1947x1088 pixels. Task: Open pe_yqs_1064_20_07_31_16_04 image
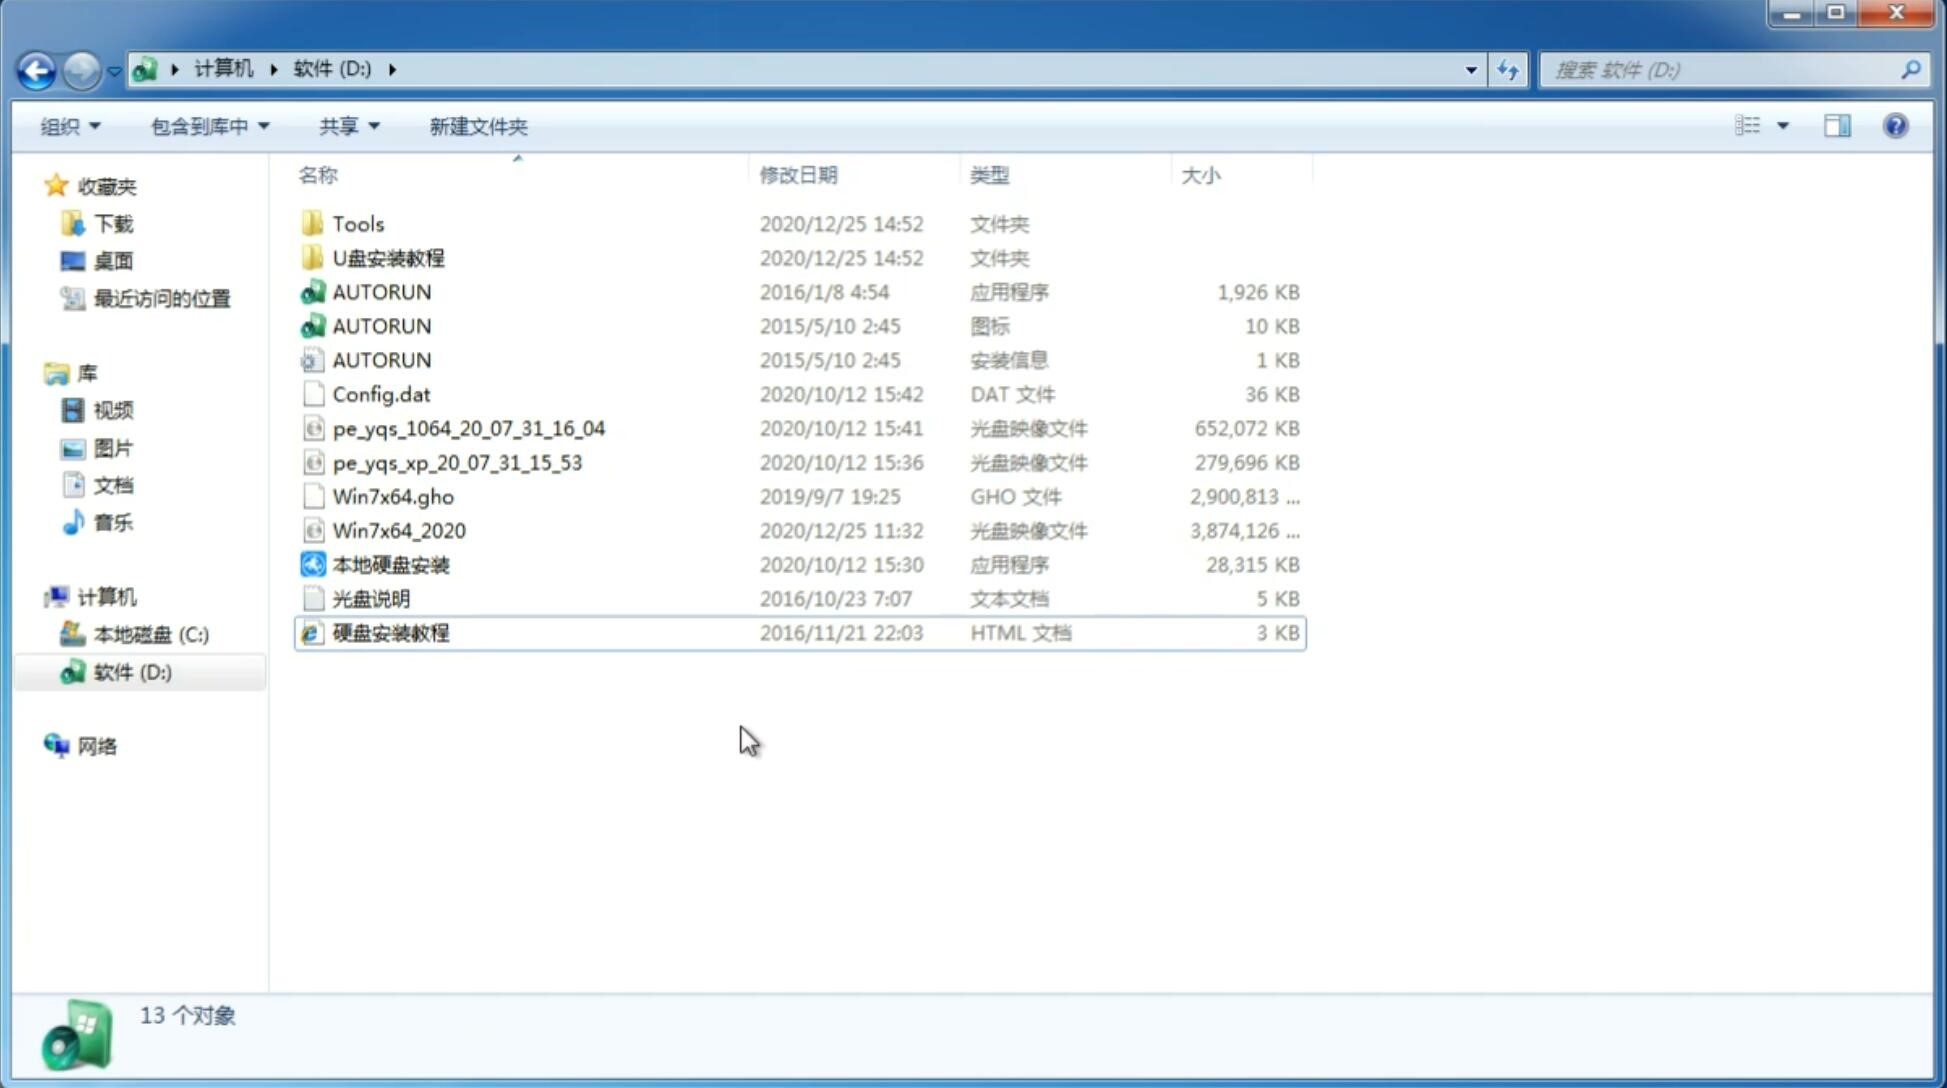pos(468,428)
